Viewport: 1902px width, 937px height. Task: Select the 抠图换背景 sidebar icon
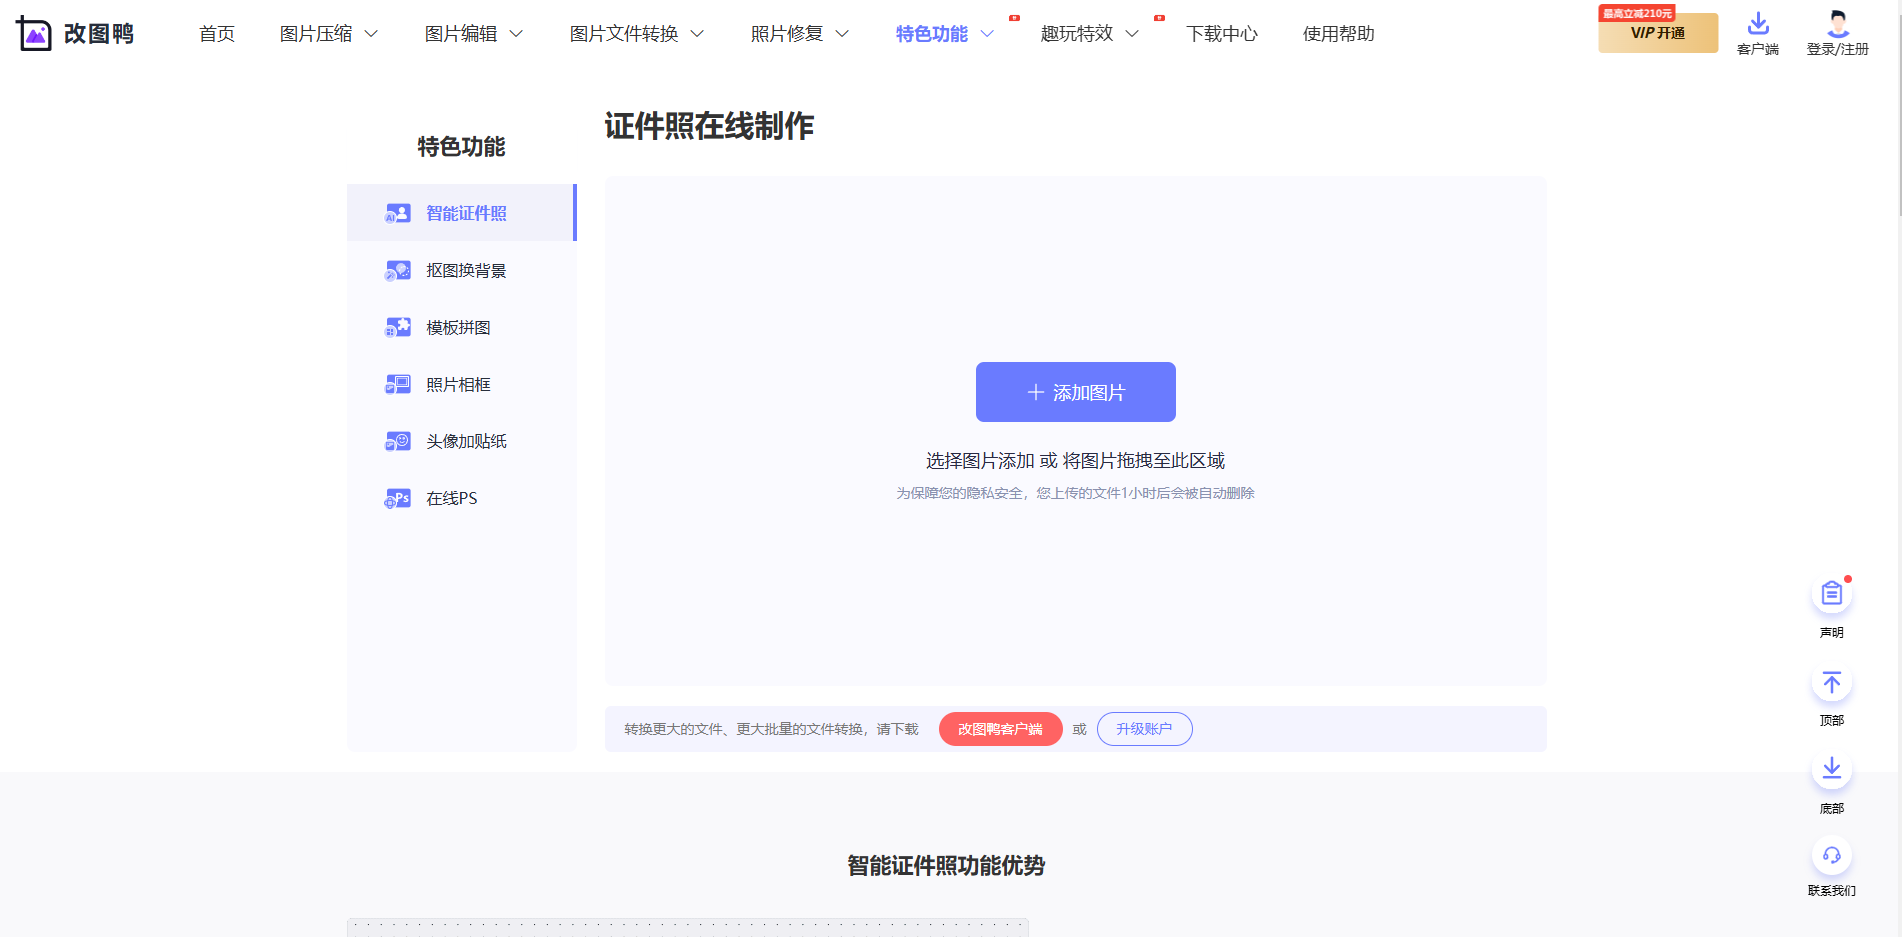[x=397, y=270]
